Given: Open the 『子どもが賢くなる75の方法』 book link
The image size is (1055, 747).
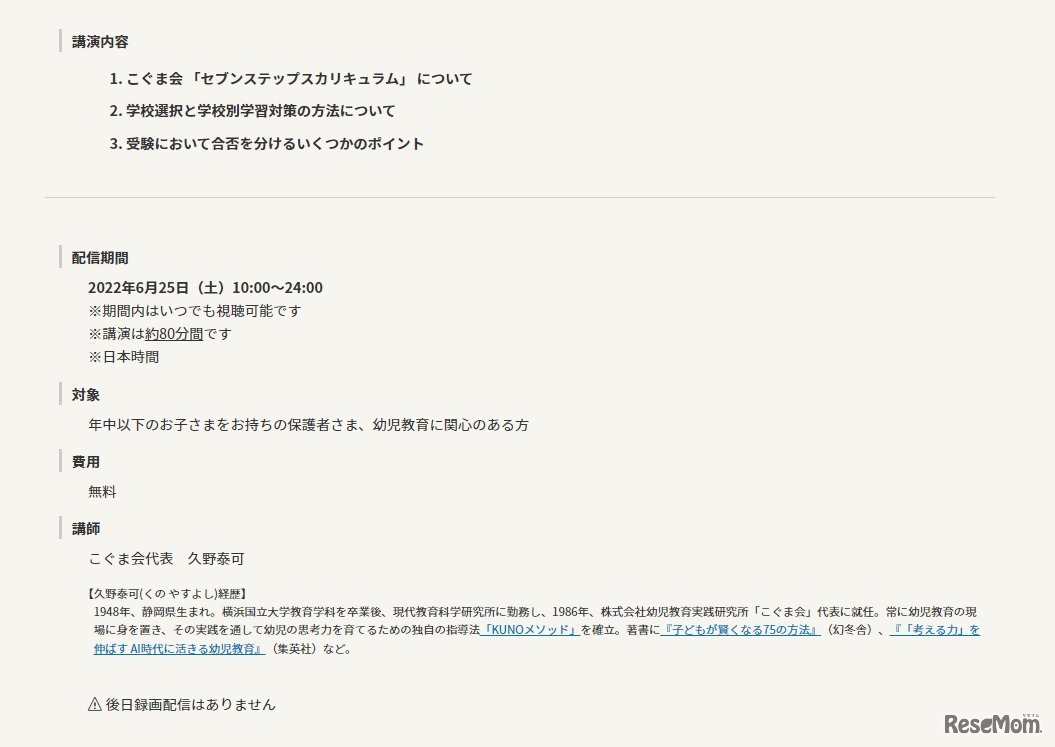Looking at the screenshot, I should point(742,630).
